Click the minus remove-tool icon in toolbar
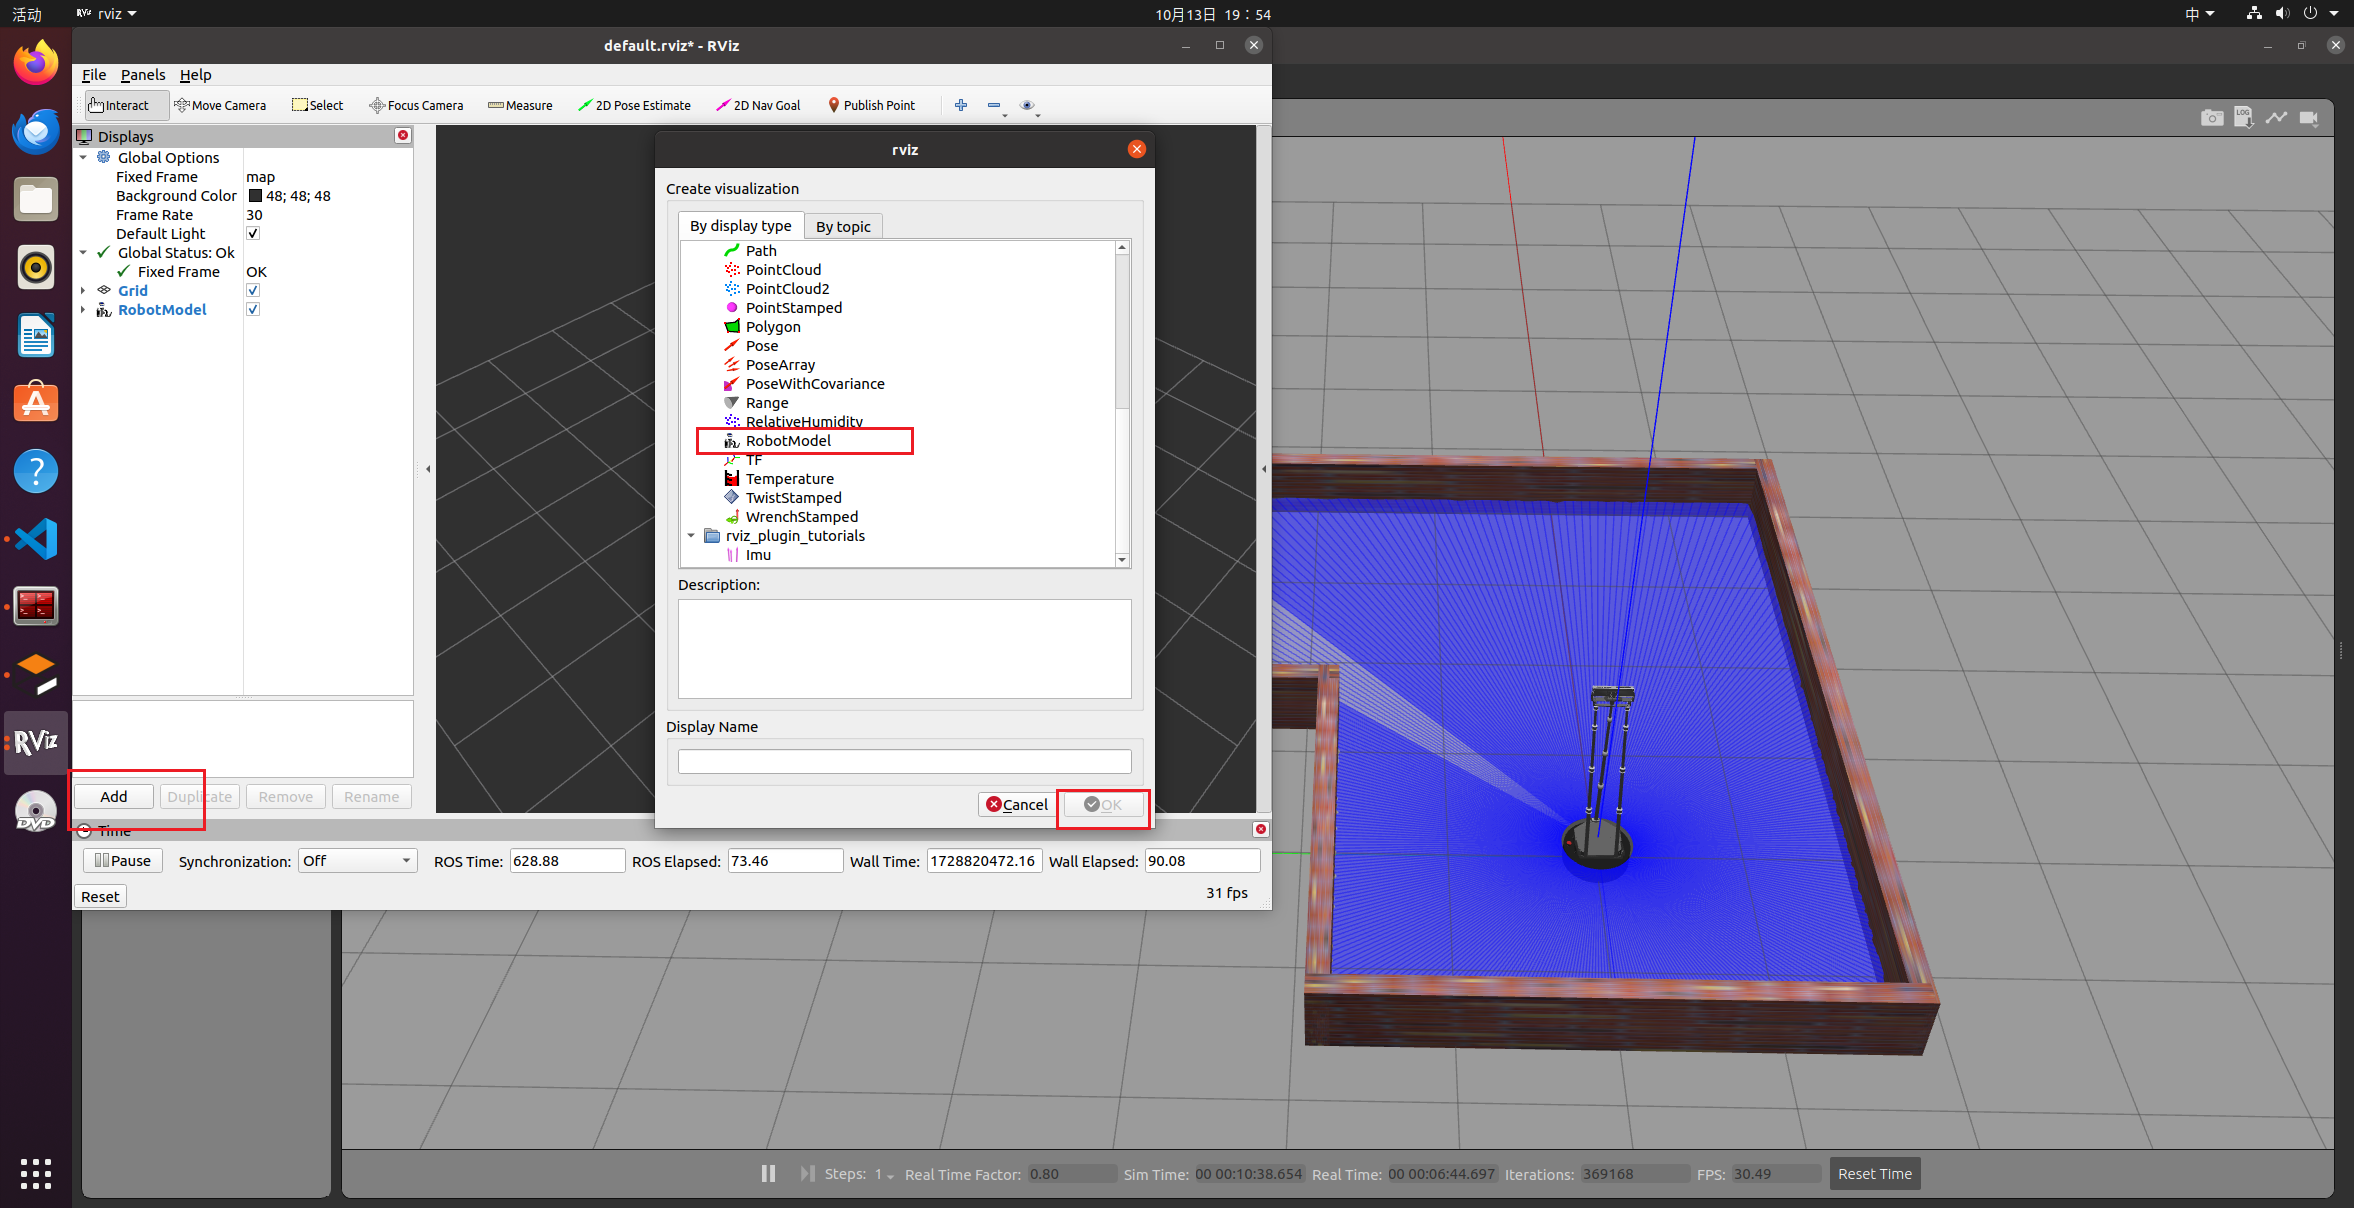The width and height of the screenshot is (2354, 1208). (994, 105)
